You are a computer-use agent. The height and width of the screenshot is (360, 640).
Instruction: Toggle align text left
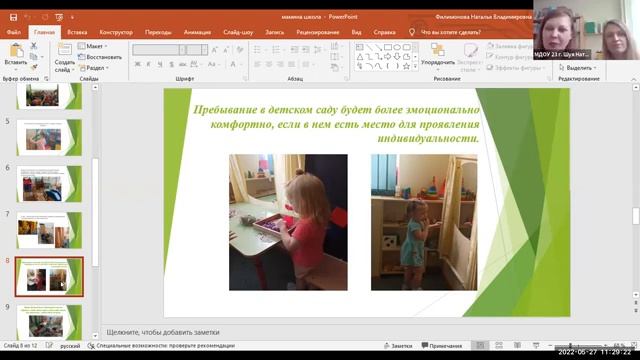(x=257, y=64)
